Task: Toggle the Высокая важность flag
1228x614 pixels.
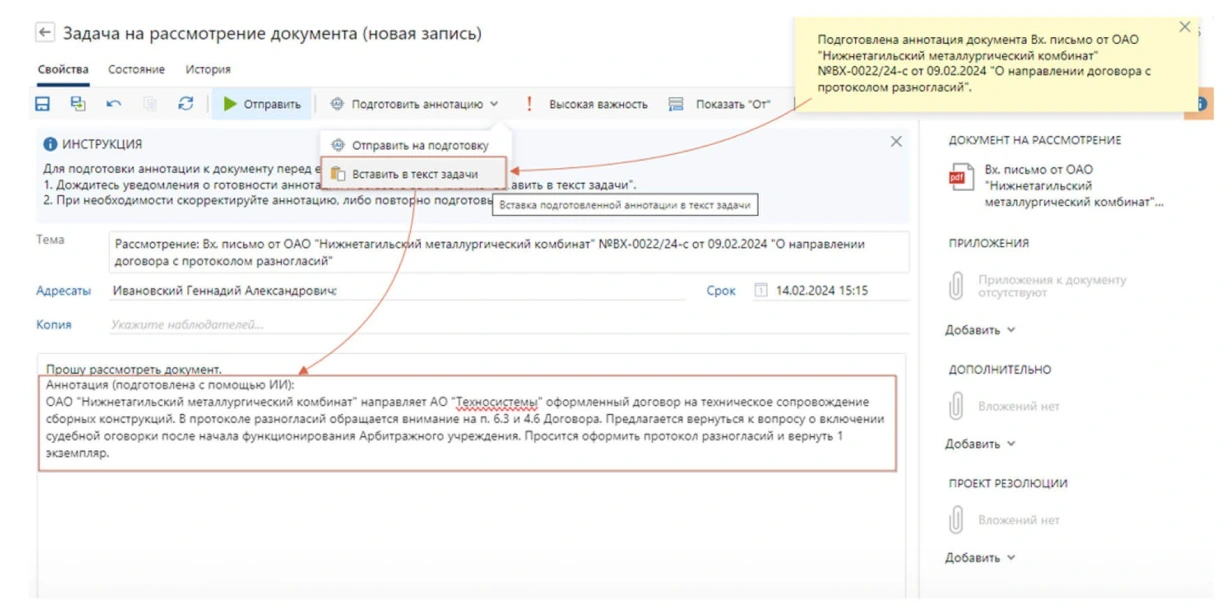Action: point(588,104)
